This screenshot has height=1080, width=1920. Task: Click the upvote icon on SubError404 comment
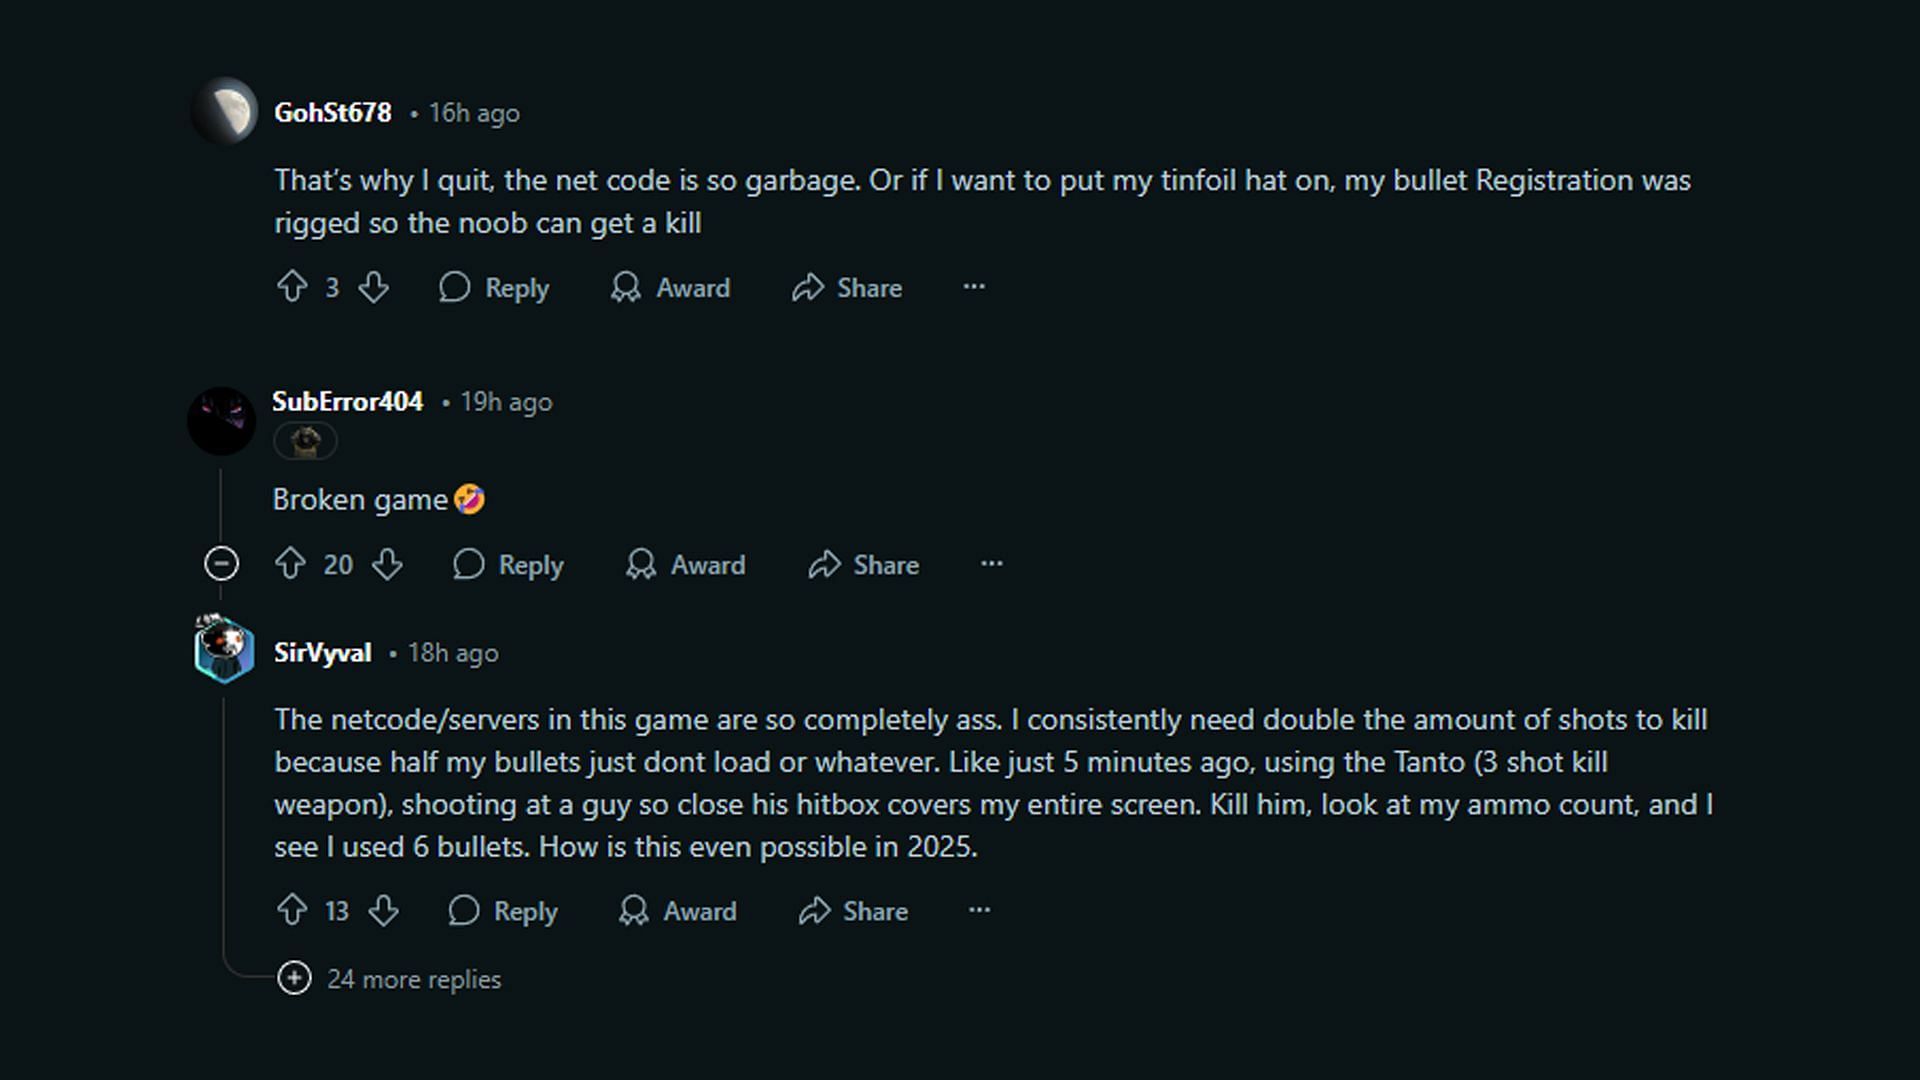coord(290,563)
